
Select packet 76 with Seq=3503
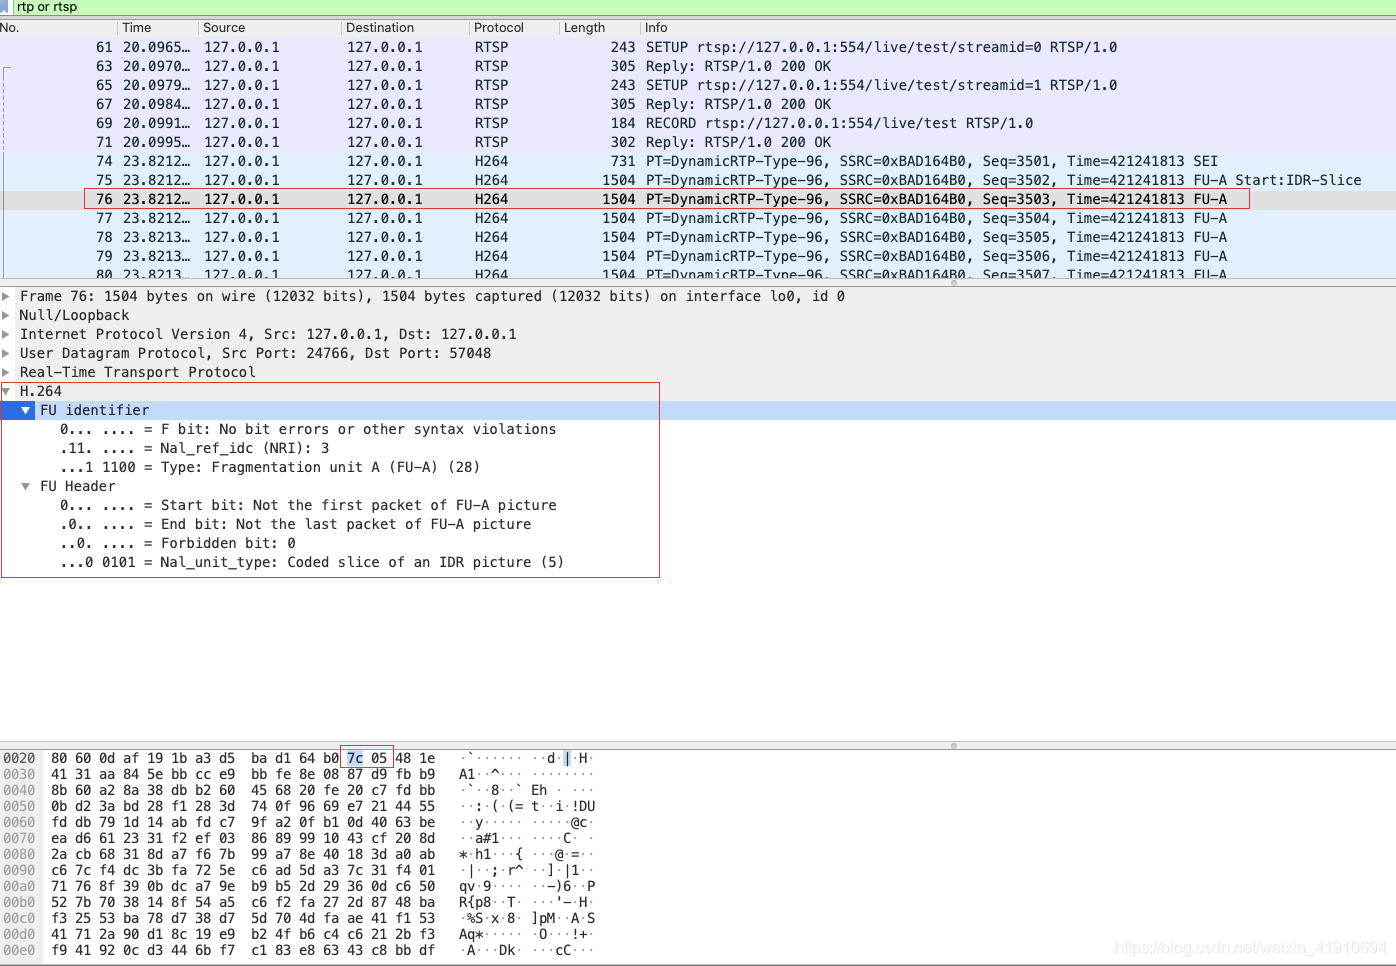pyautogui.click(x=698, y=199)
